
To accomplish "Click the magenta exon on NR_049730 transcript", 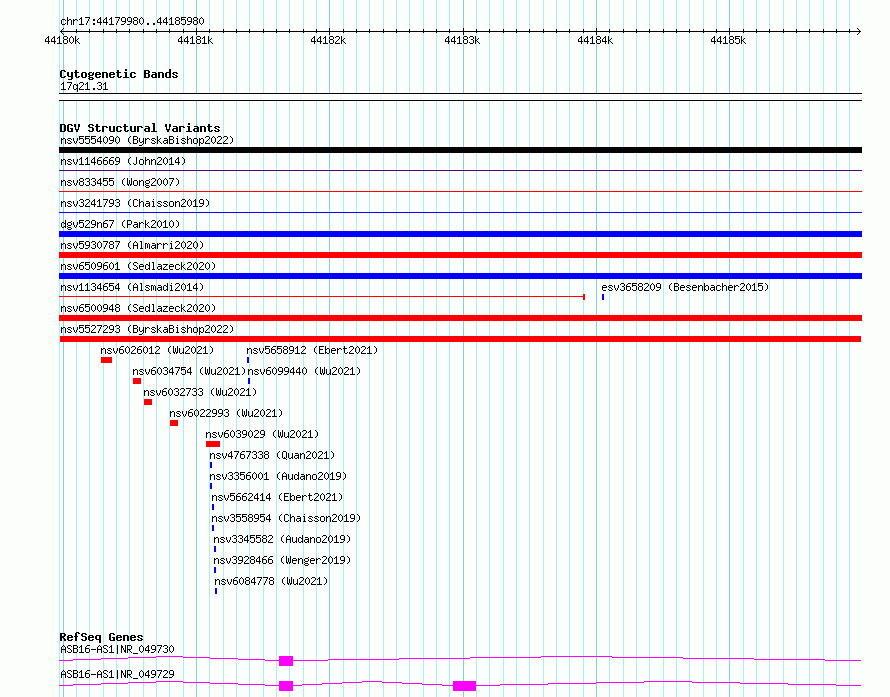I will 286,661.
